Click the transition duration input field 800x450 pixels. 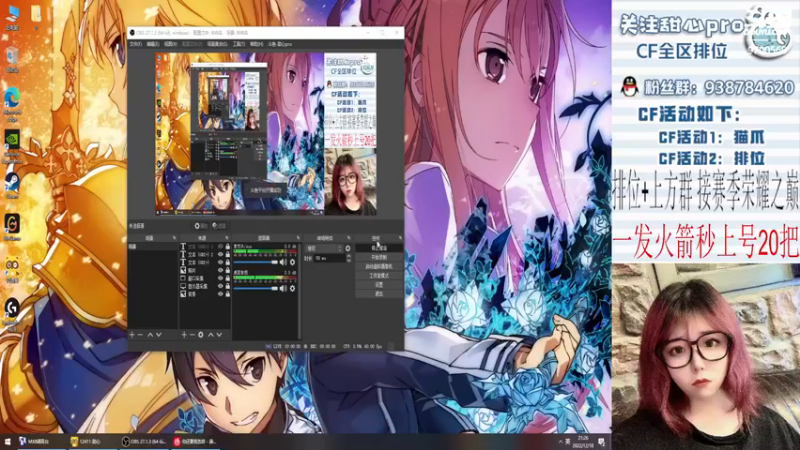coord(330,259)
